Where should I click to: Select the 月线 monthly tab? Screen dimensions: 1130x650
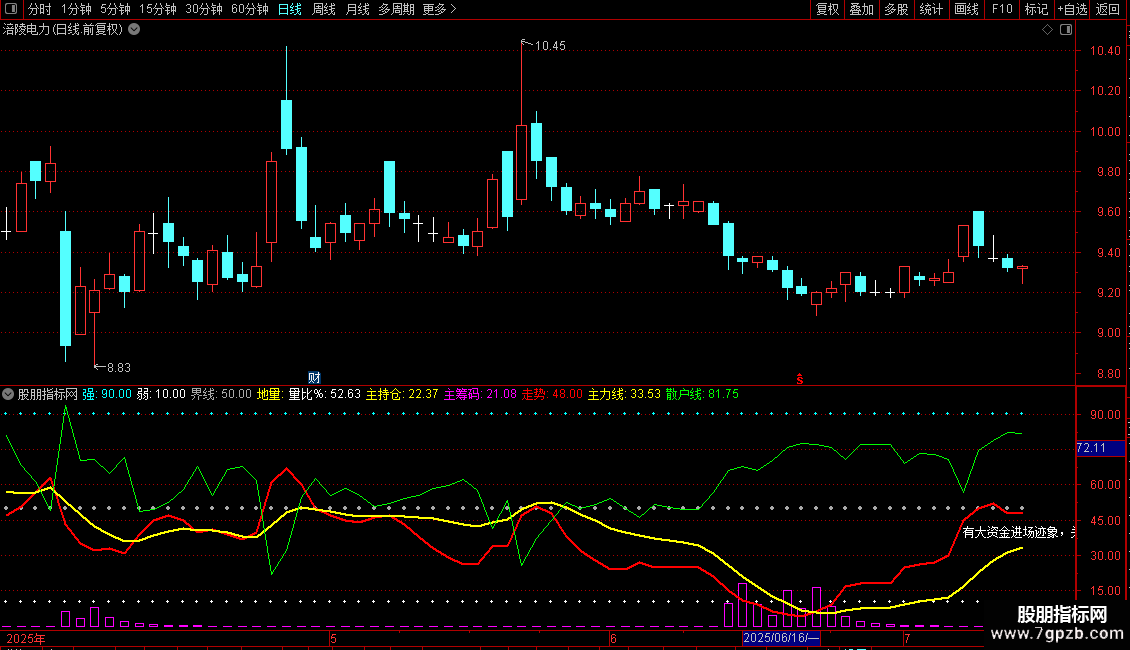[x=357, y=9]
